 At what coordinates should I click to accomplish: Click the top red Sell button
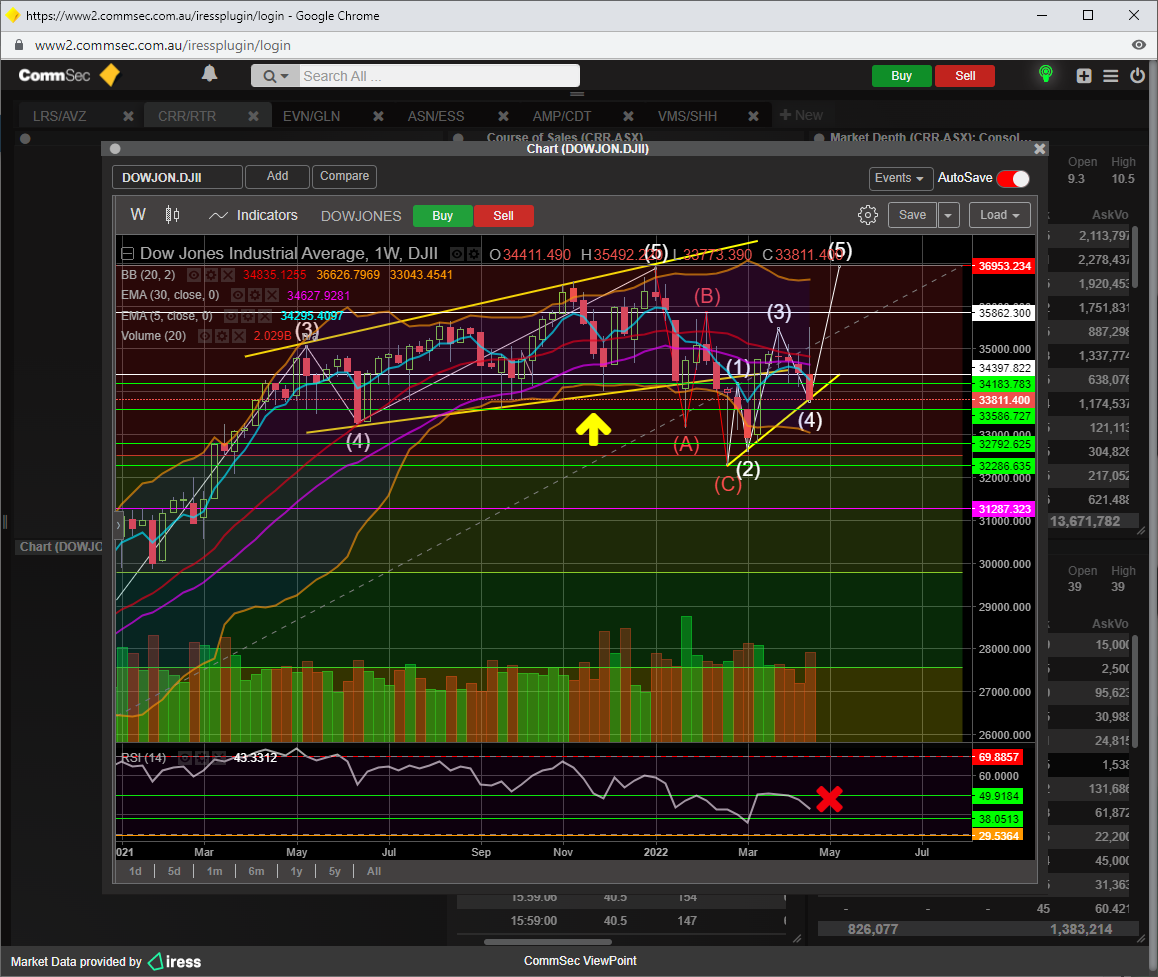point(965,76)
